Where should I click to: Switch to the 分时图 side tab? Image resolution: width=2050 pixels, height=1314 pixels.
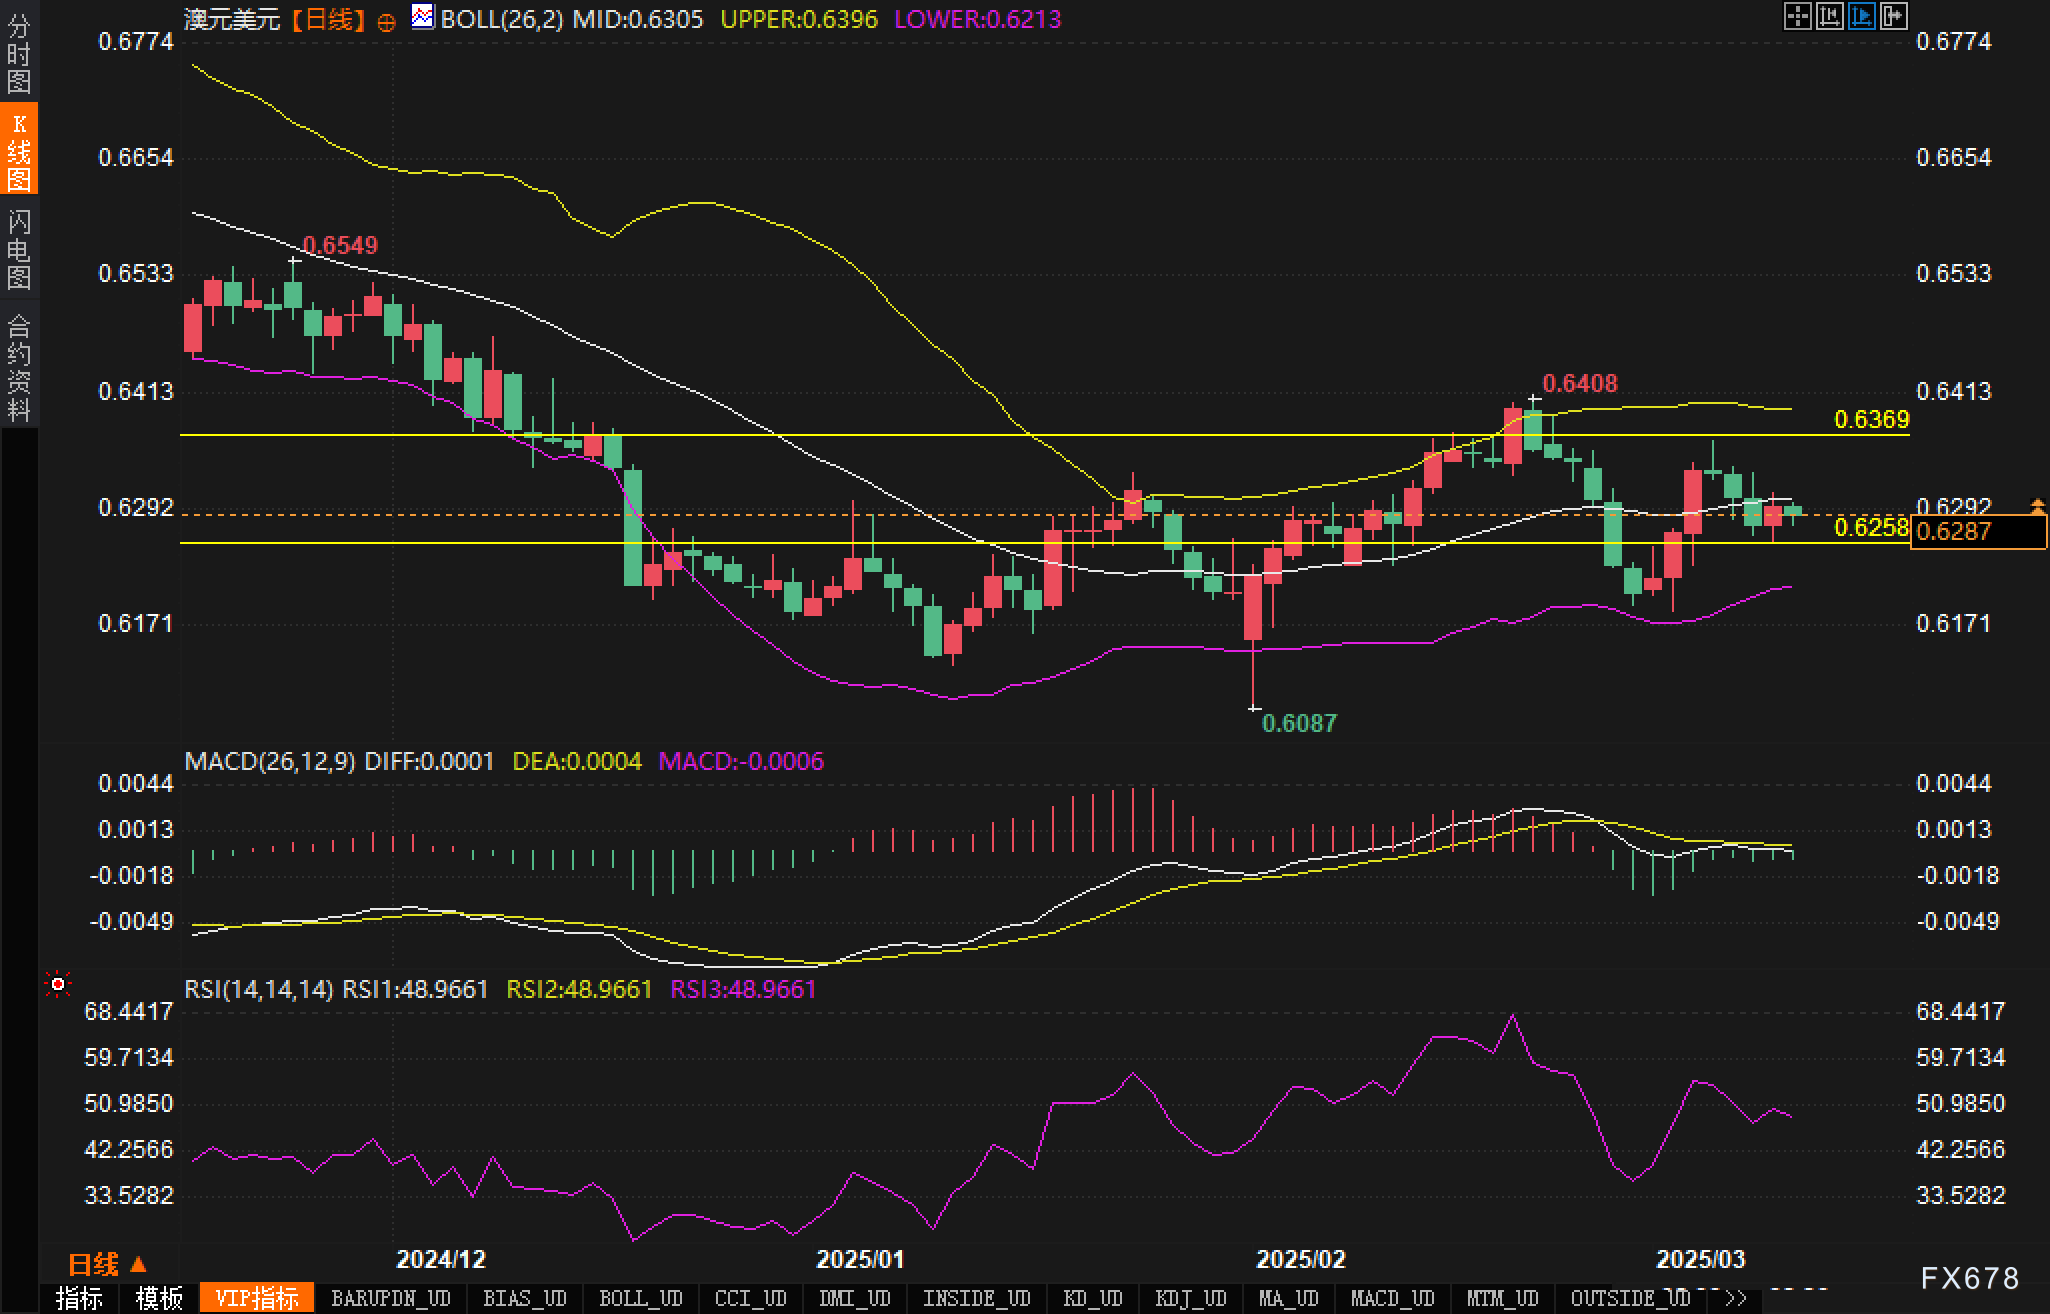pos(19,53)
